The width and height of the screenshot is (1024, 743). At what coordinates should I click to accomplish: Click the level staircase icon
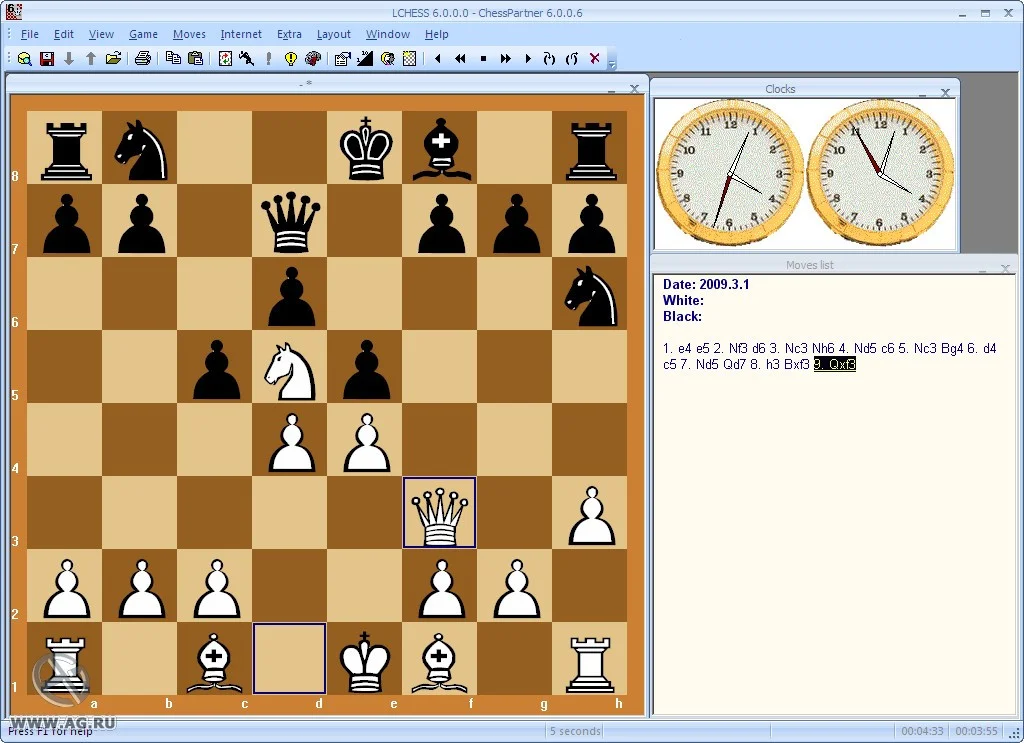(364, 59)
